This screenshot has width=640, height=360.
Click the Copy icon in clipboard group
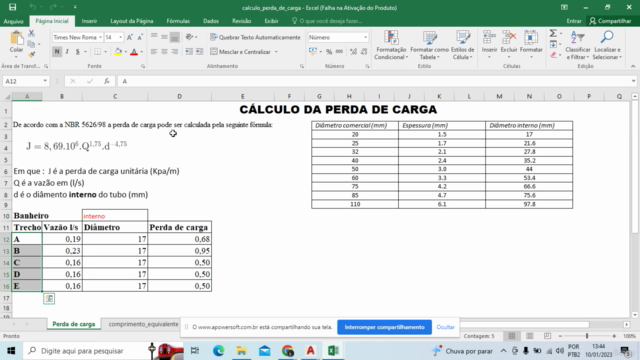click(x=31, y=44)
